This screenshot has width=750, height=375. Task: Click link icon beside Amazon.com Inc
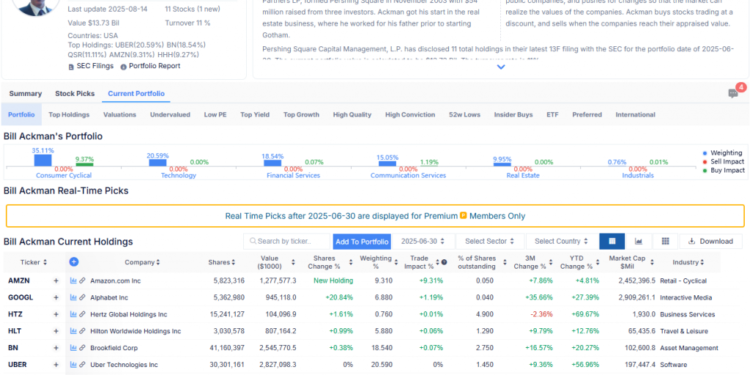pyautogui.click(x=82, y=281)
